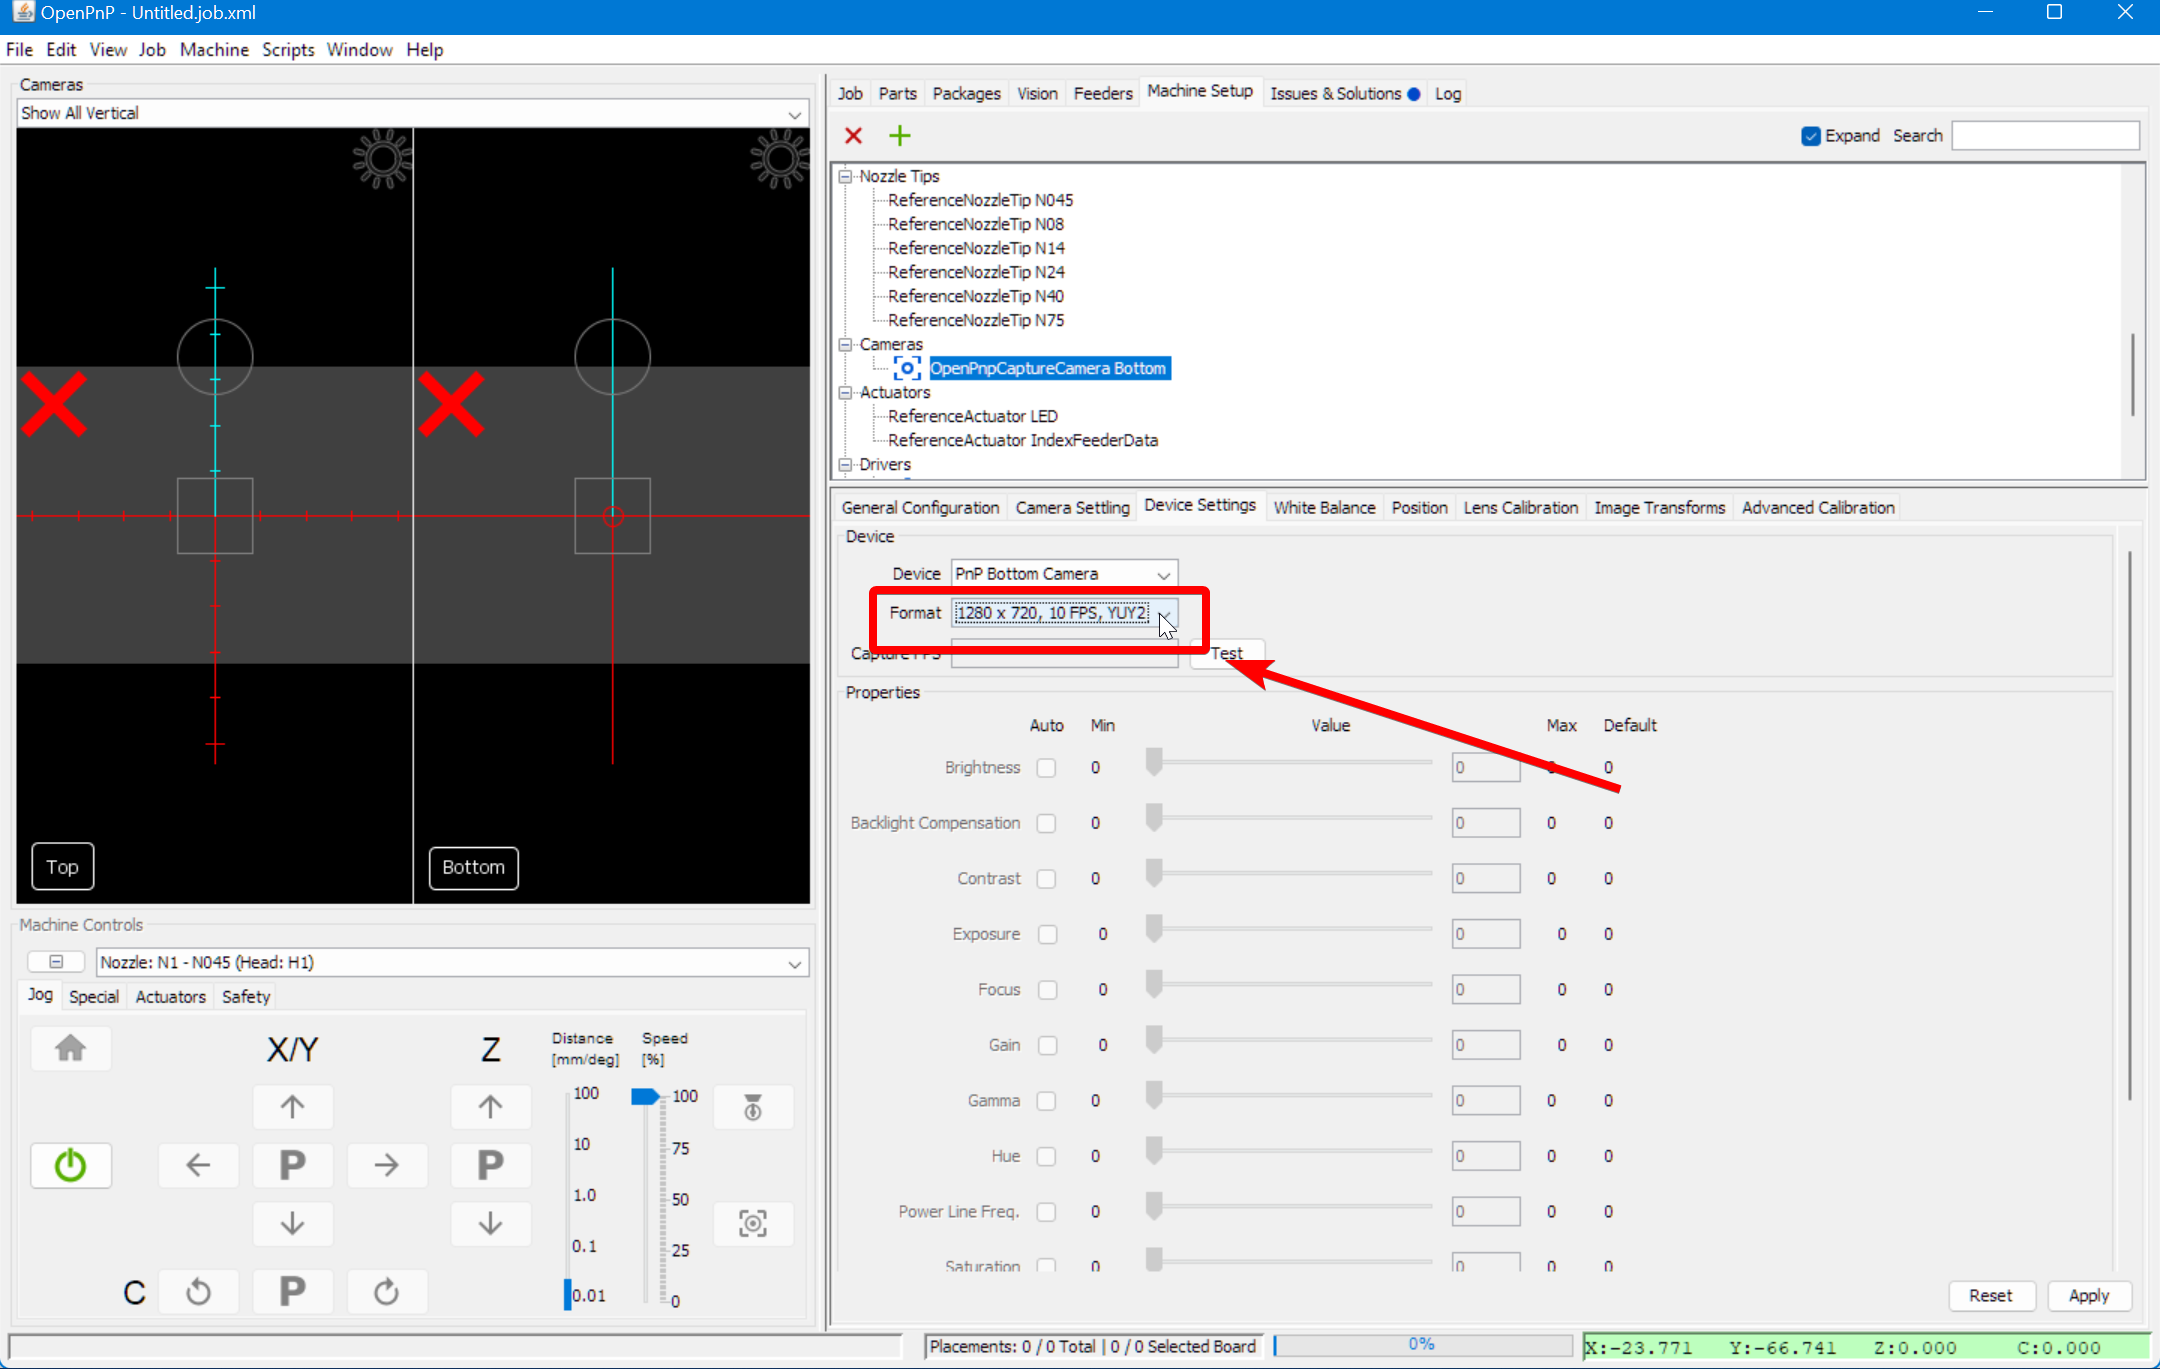Select the OpenPnpCaptureCamera Bottom camera icon
The width and height of the screenshot is (2160, 1369).
coord(906,368)
